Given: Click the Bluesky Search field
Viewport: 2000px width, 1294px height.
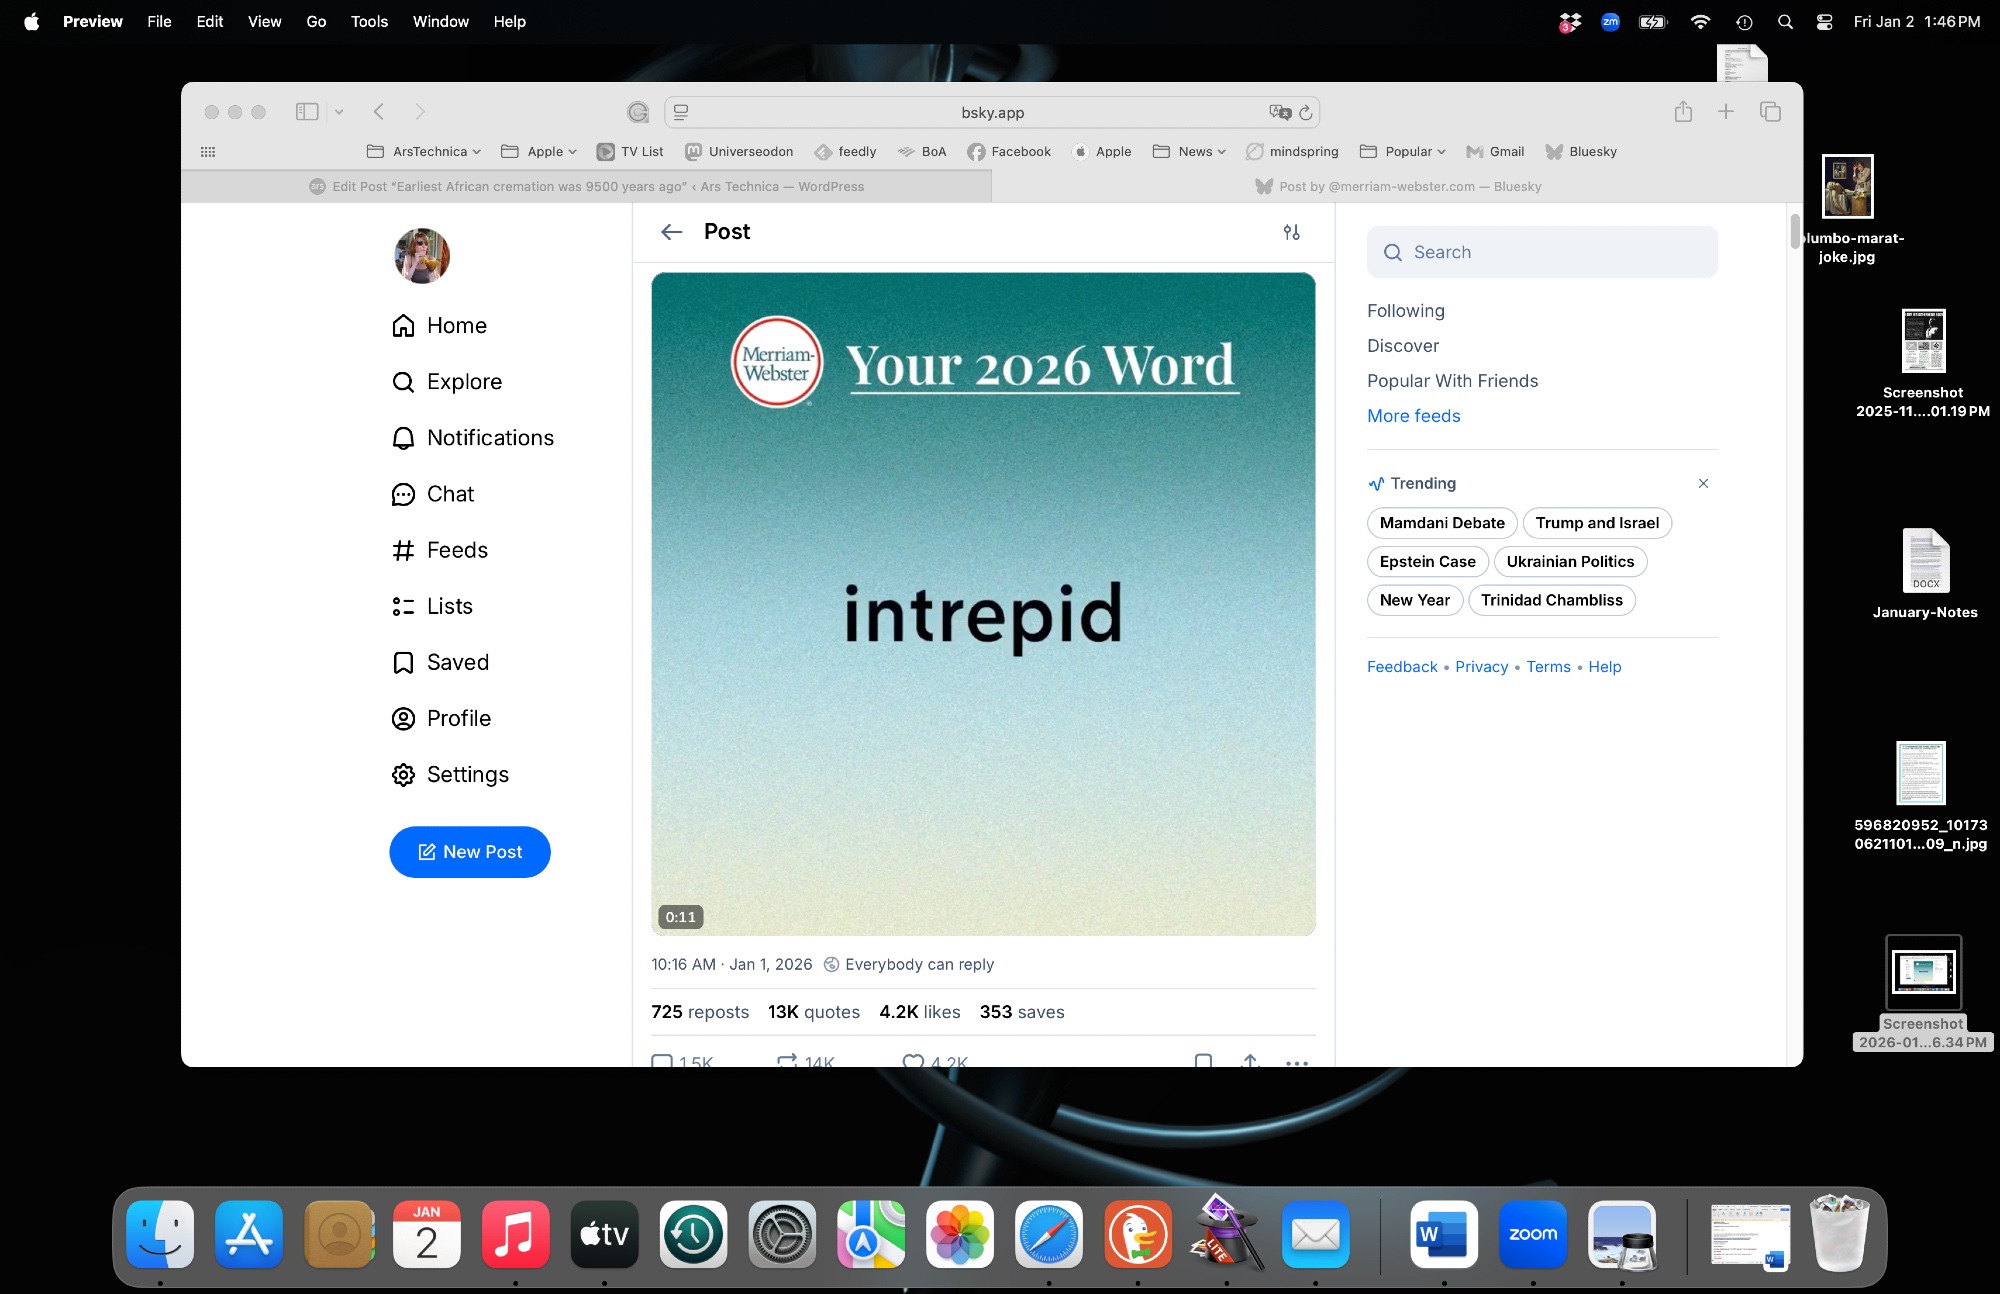Looking at the screenshot, I should [x=1542, y=252].
